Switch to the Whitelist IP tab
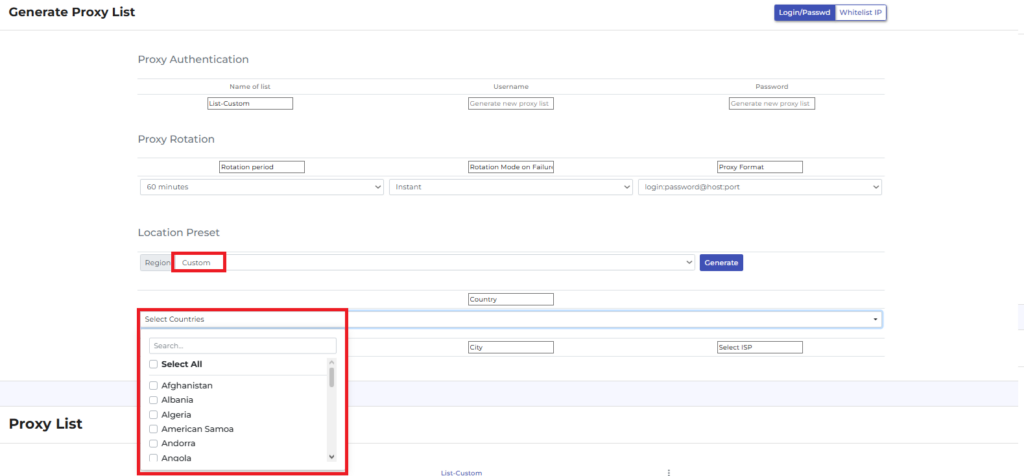The image size is (1024, 476). pos(861,13)
